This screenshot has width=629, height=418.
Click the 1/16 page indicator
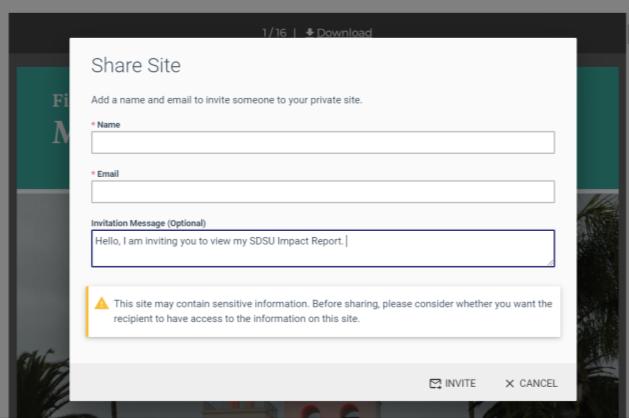[x=275, y=33]
